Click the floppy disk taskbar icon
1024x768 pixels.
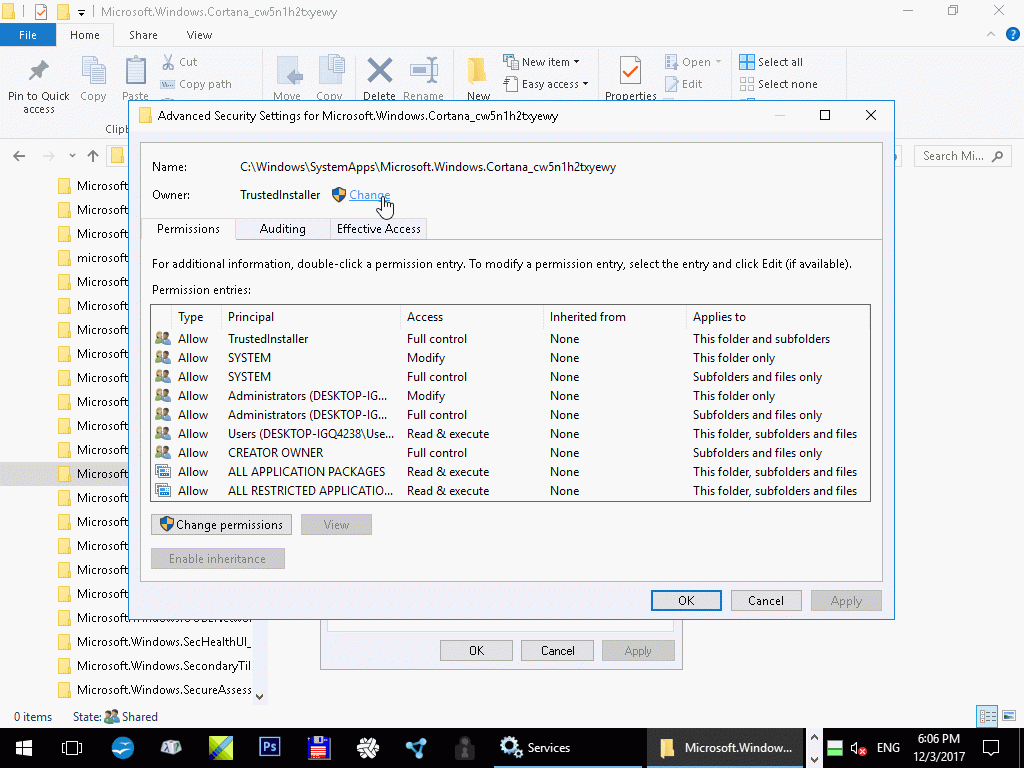click(318, 748)
